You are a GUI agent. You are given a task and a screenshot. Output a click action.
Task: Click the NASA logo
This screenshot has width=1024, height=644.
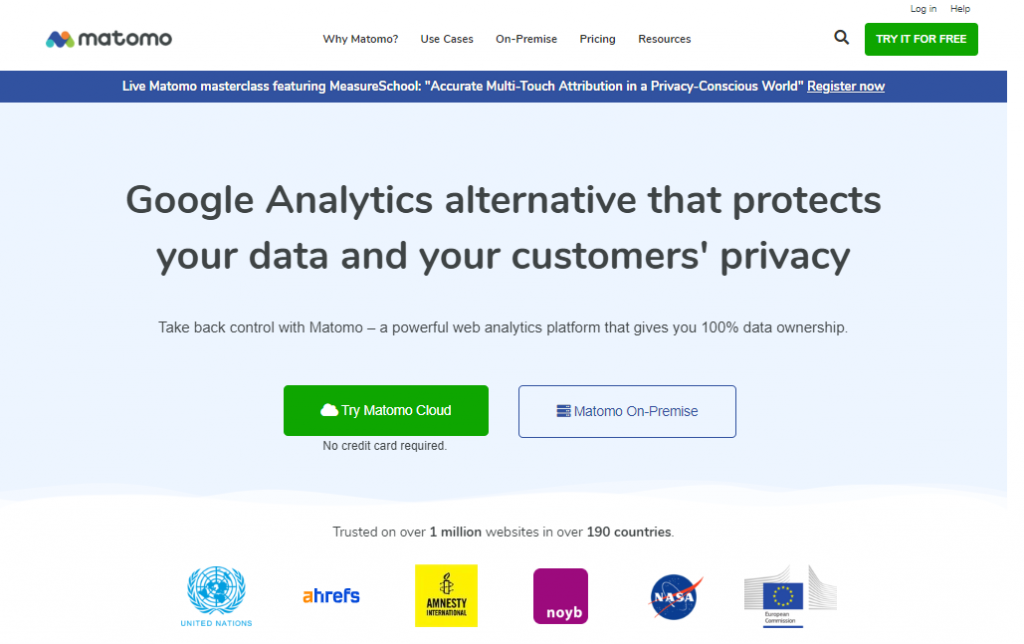(x=675, y=596)
